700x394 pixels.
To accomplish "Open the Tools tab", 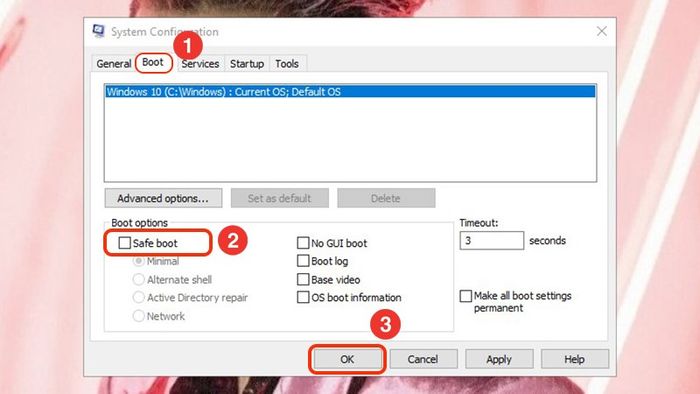I will click(287, 64).
